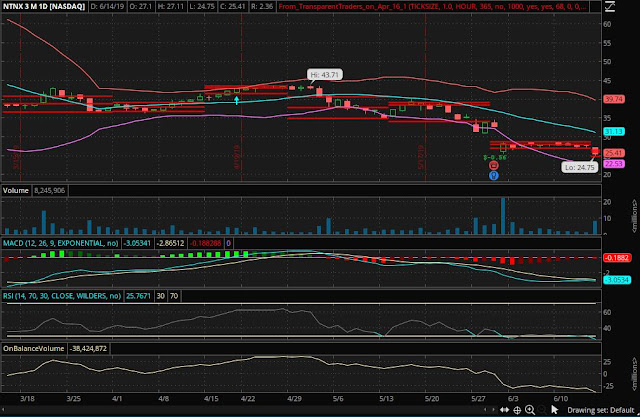Click the small scroll-right arrow
This screenshot has height=417, width=640.
(x=493, y=410)
